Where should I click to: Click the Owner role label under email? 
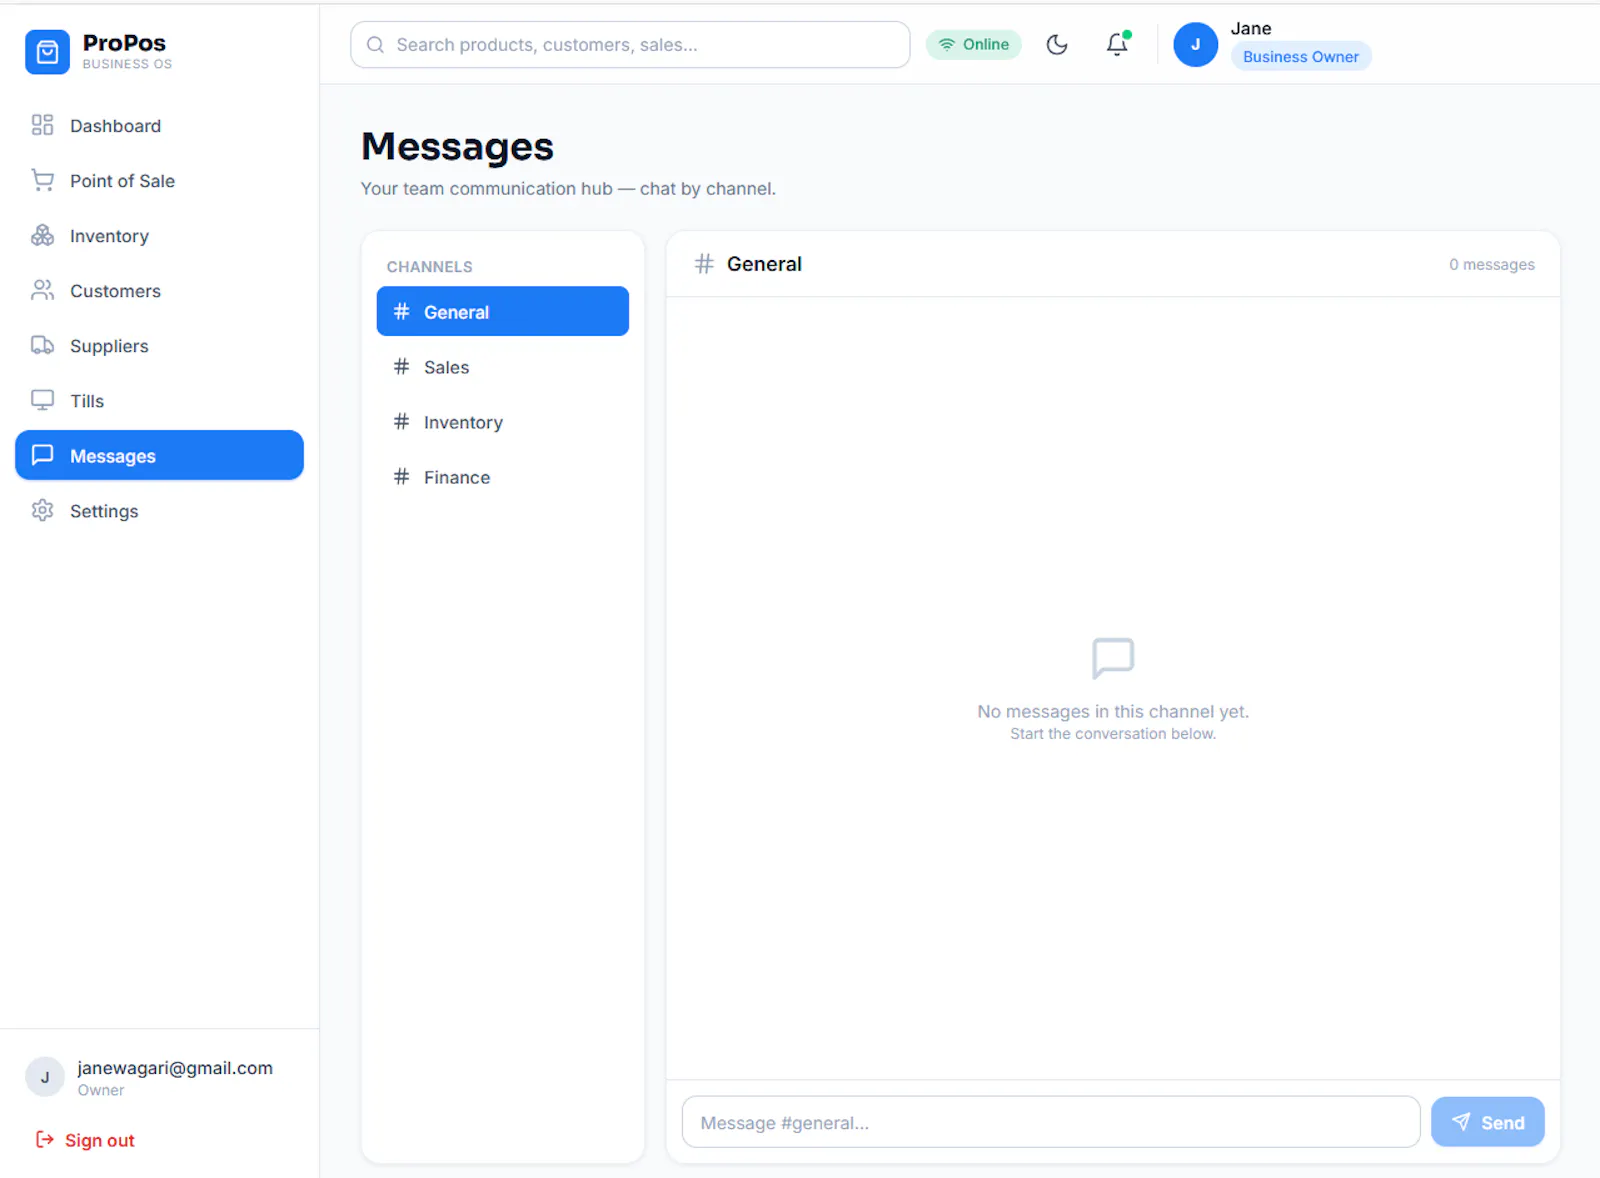(101, 1090)
